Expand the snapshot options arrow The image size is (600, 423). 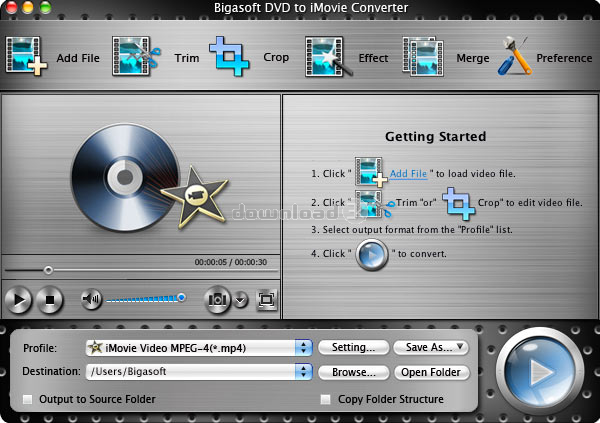(241, 299)
